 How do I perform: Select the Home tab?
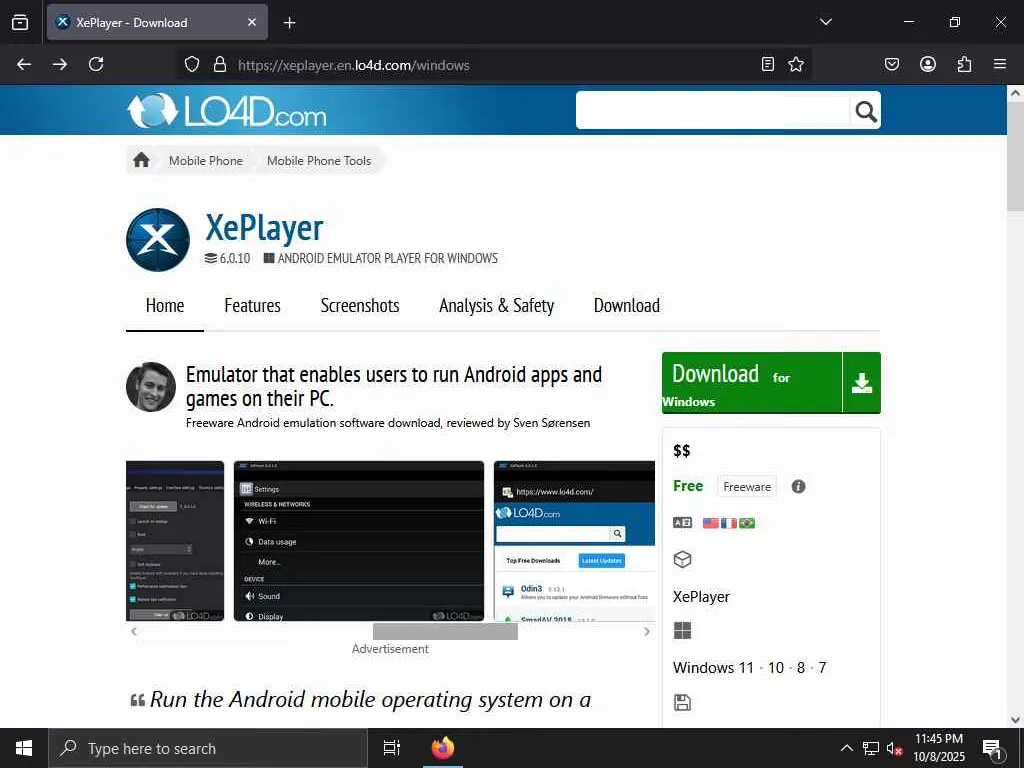click(x=165, y=306)
